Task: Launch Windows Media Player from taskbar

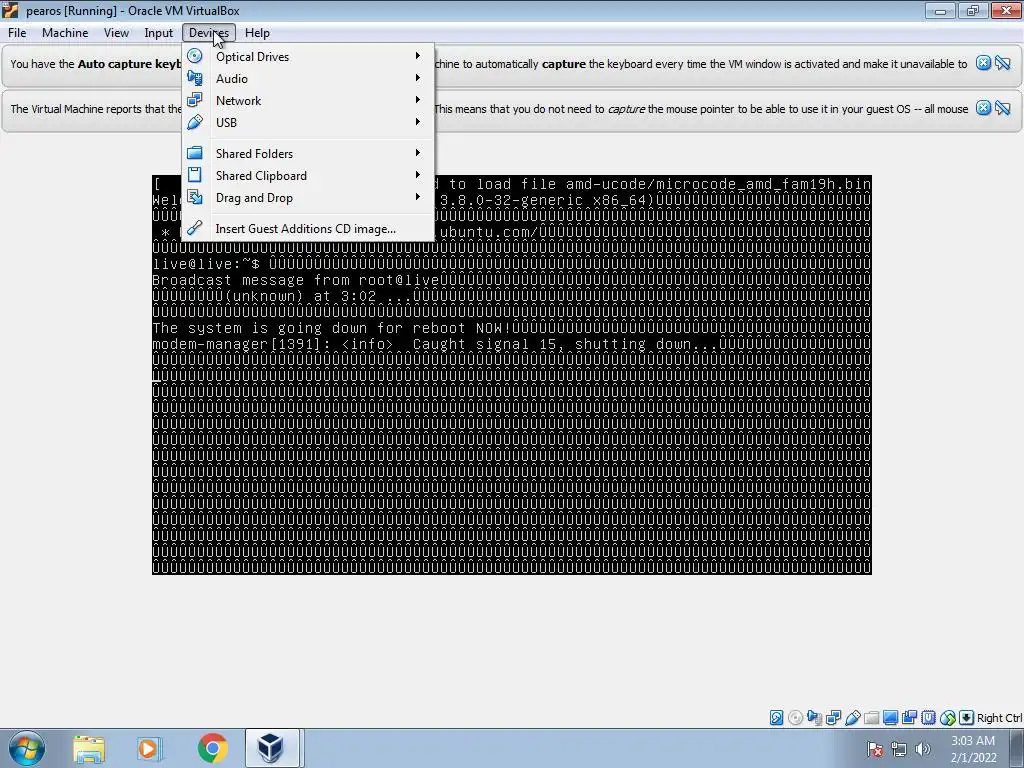Action: 149,748
